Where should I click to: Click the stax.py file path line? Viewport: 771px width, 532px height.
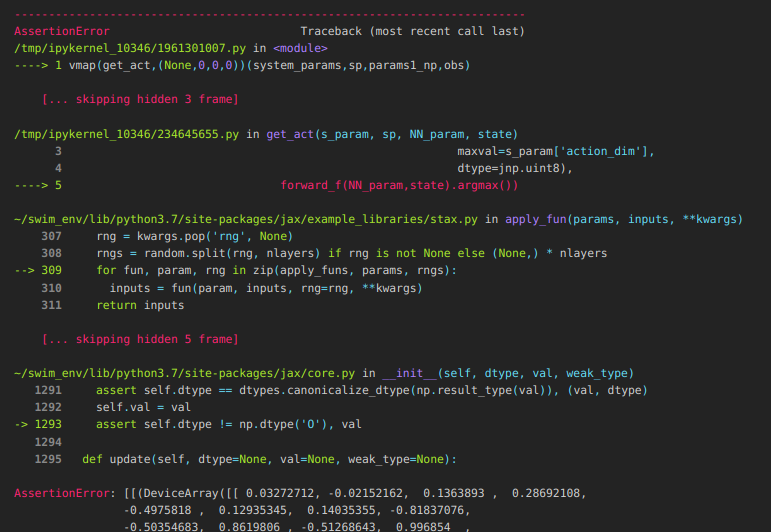tap(246, 219)
